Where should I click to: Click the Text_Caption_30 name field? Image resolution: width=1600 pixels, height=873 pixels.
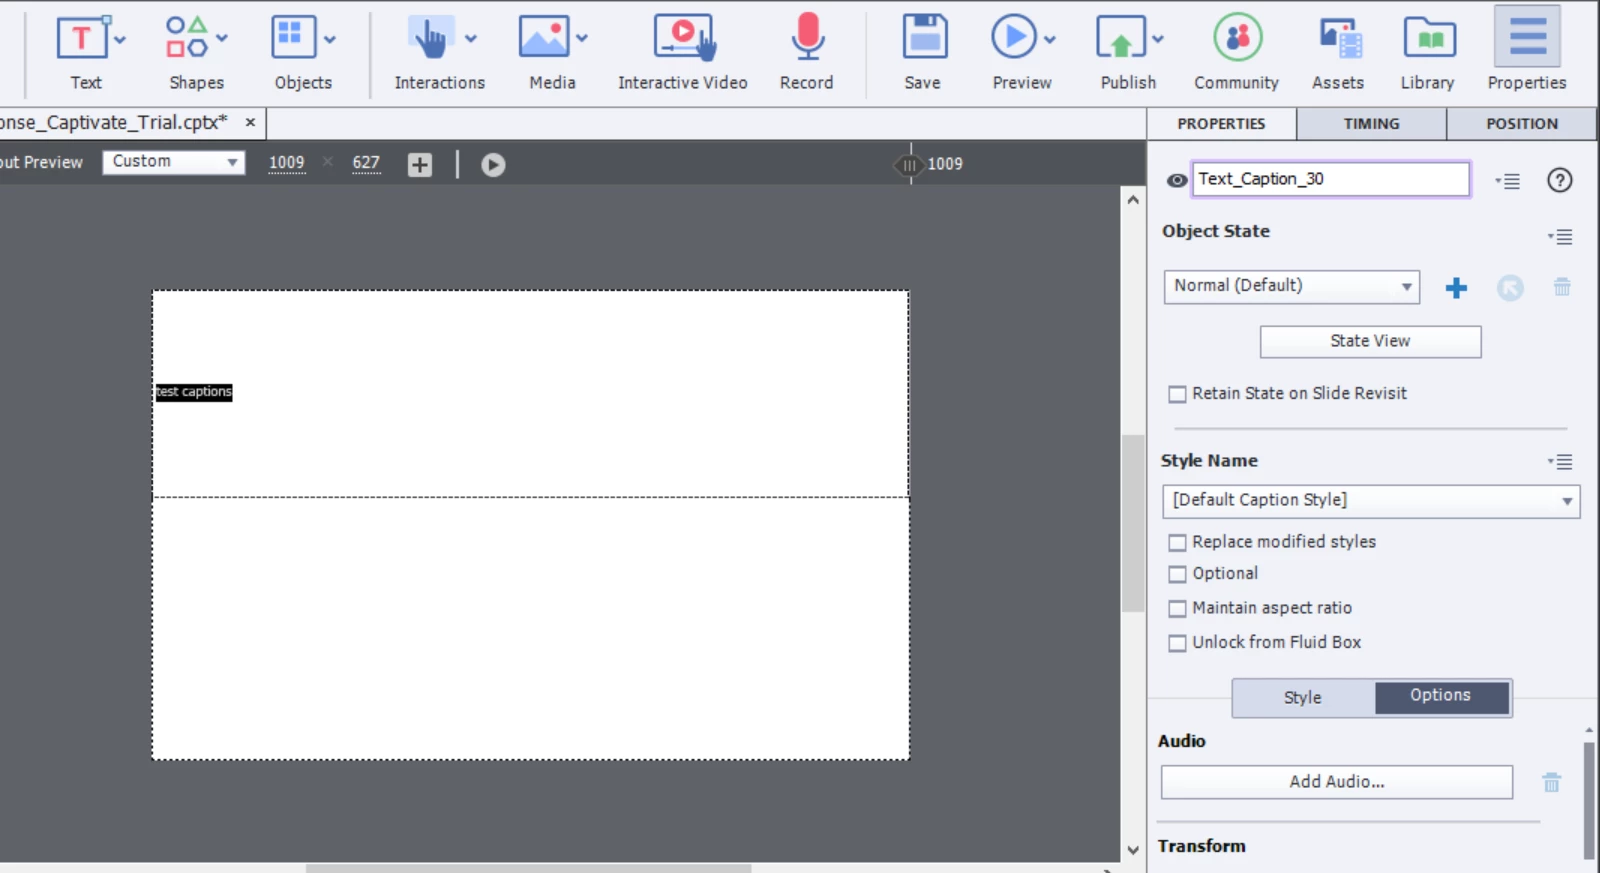(x=1331, y=180)
